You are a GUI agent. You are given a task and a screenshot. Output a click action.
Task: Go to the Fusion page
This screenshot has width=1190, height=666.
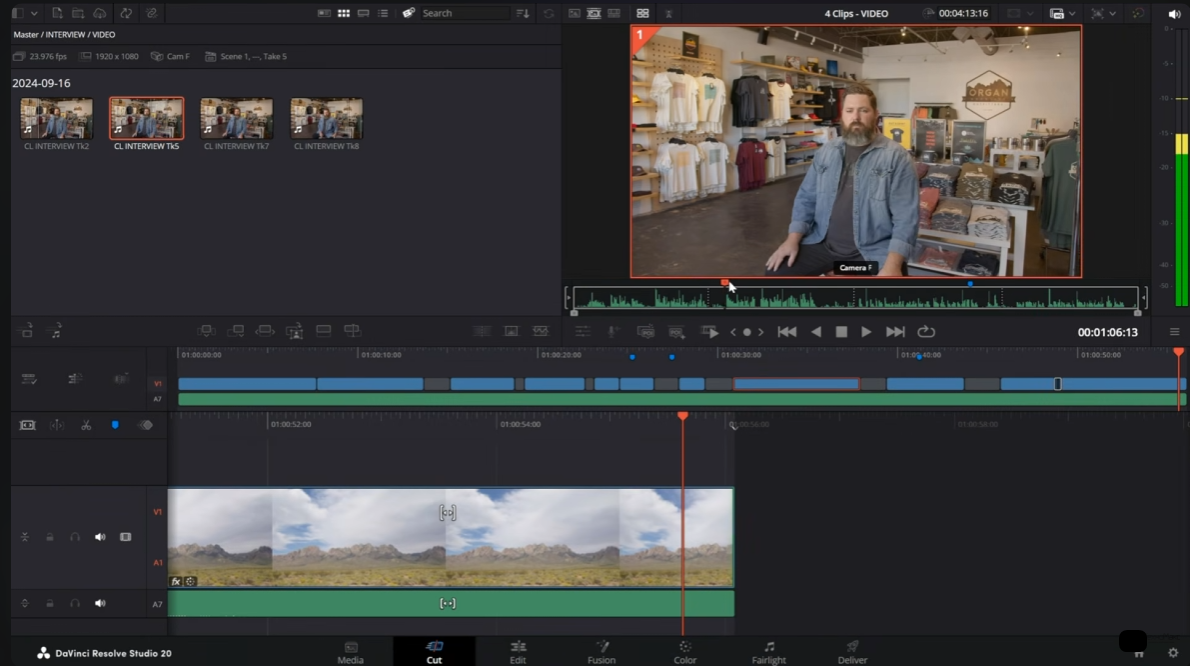(x=601, y=652)
